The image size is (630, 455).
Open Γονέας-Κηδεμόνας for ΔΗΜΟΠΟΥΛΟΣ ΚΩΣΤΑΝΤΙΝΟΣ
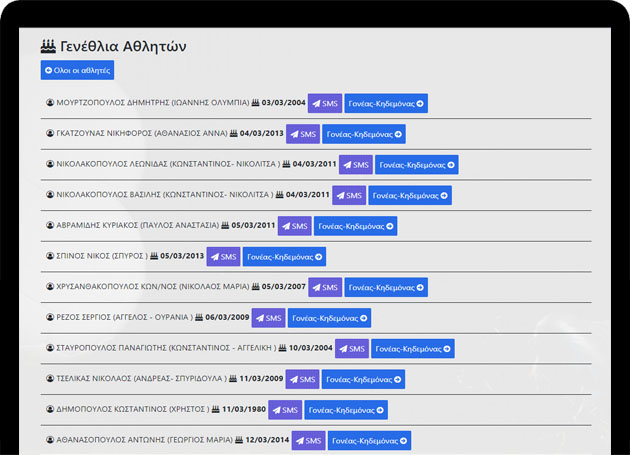346,410
